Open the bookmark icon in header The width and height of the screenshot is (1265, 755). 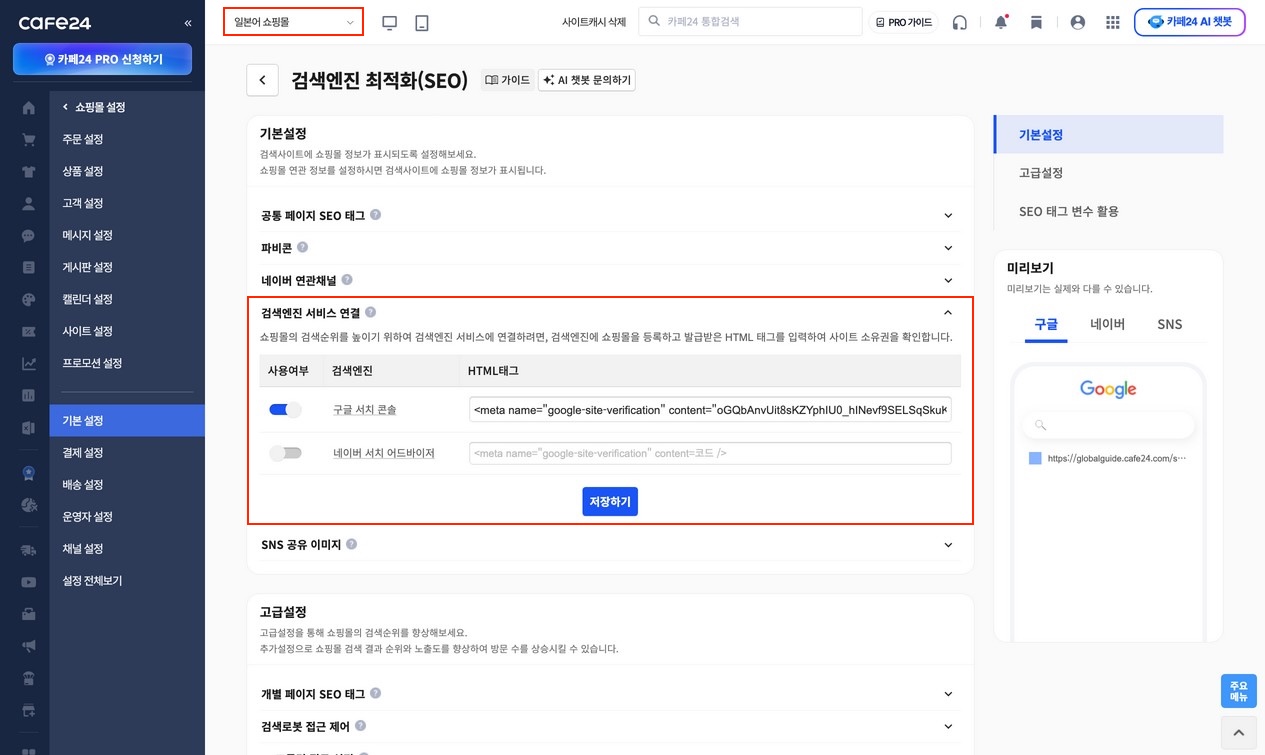click(1036, 22)
